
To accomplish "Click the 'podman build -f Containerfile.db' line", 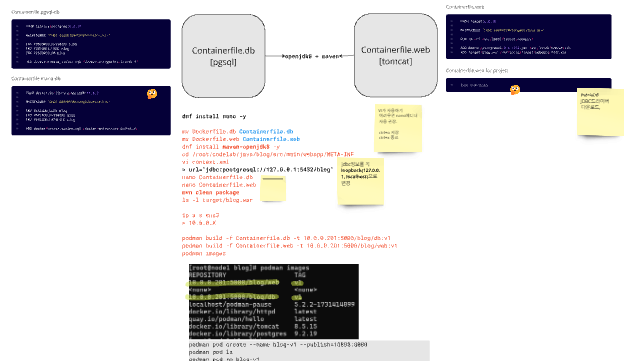I will point(286,238).
